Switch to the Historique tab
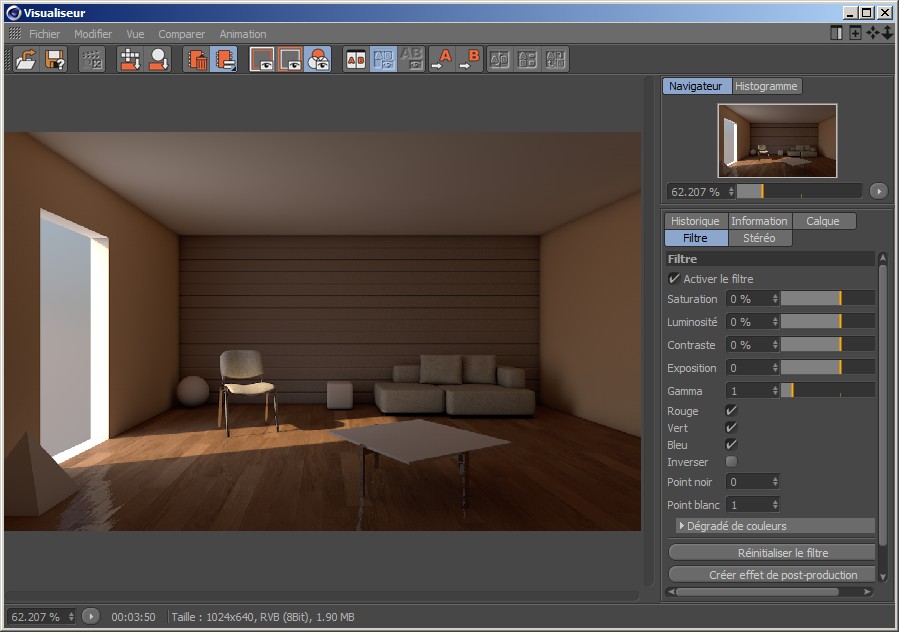899x632 pixels. (x=695, y=221)
